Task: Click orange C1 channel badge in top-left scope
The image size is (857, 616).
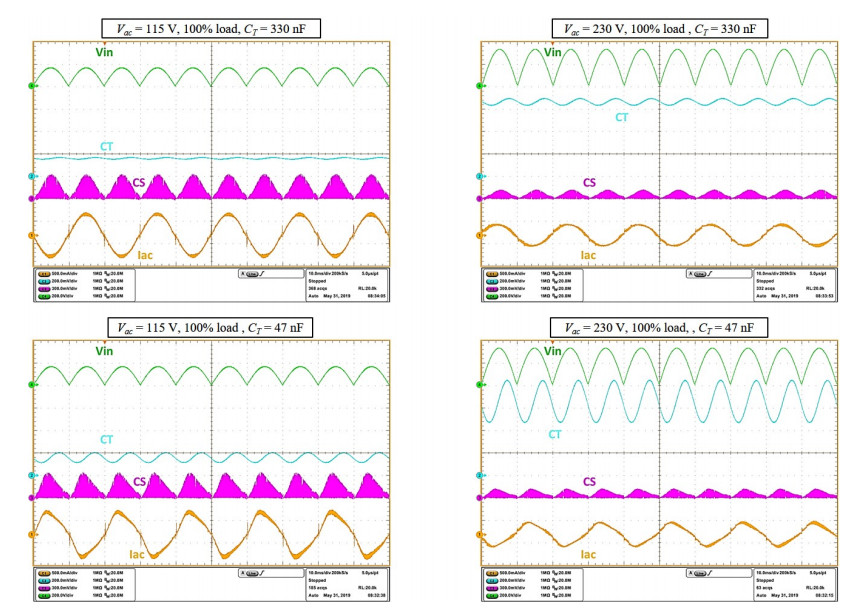Action: (x=44, y=272)
